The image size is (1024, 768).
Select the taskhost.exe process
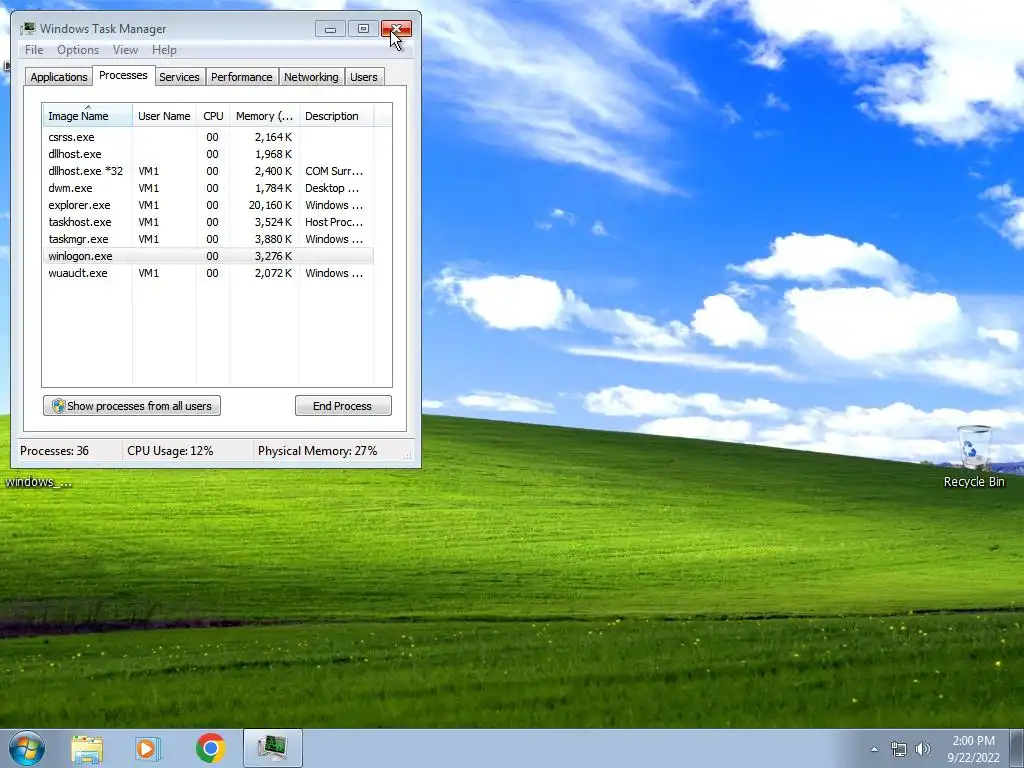point(208,222)
